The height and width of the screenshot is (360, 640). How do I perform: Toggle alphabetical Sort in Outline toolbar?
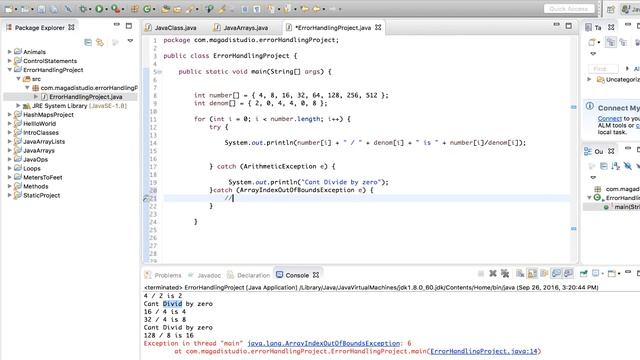(x=616, y=166)
